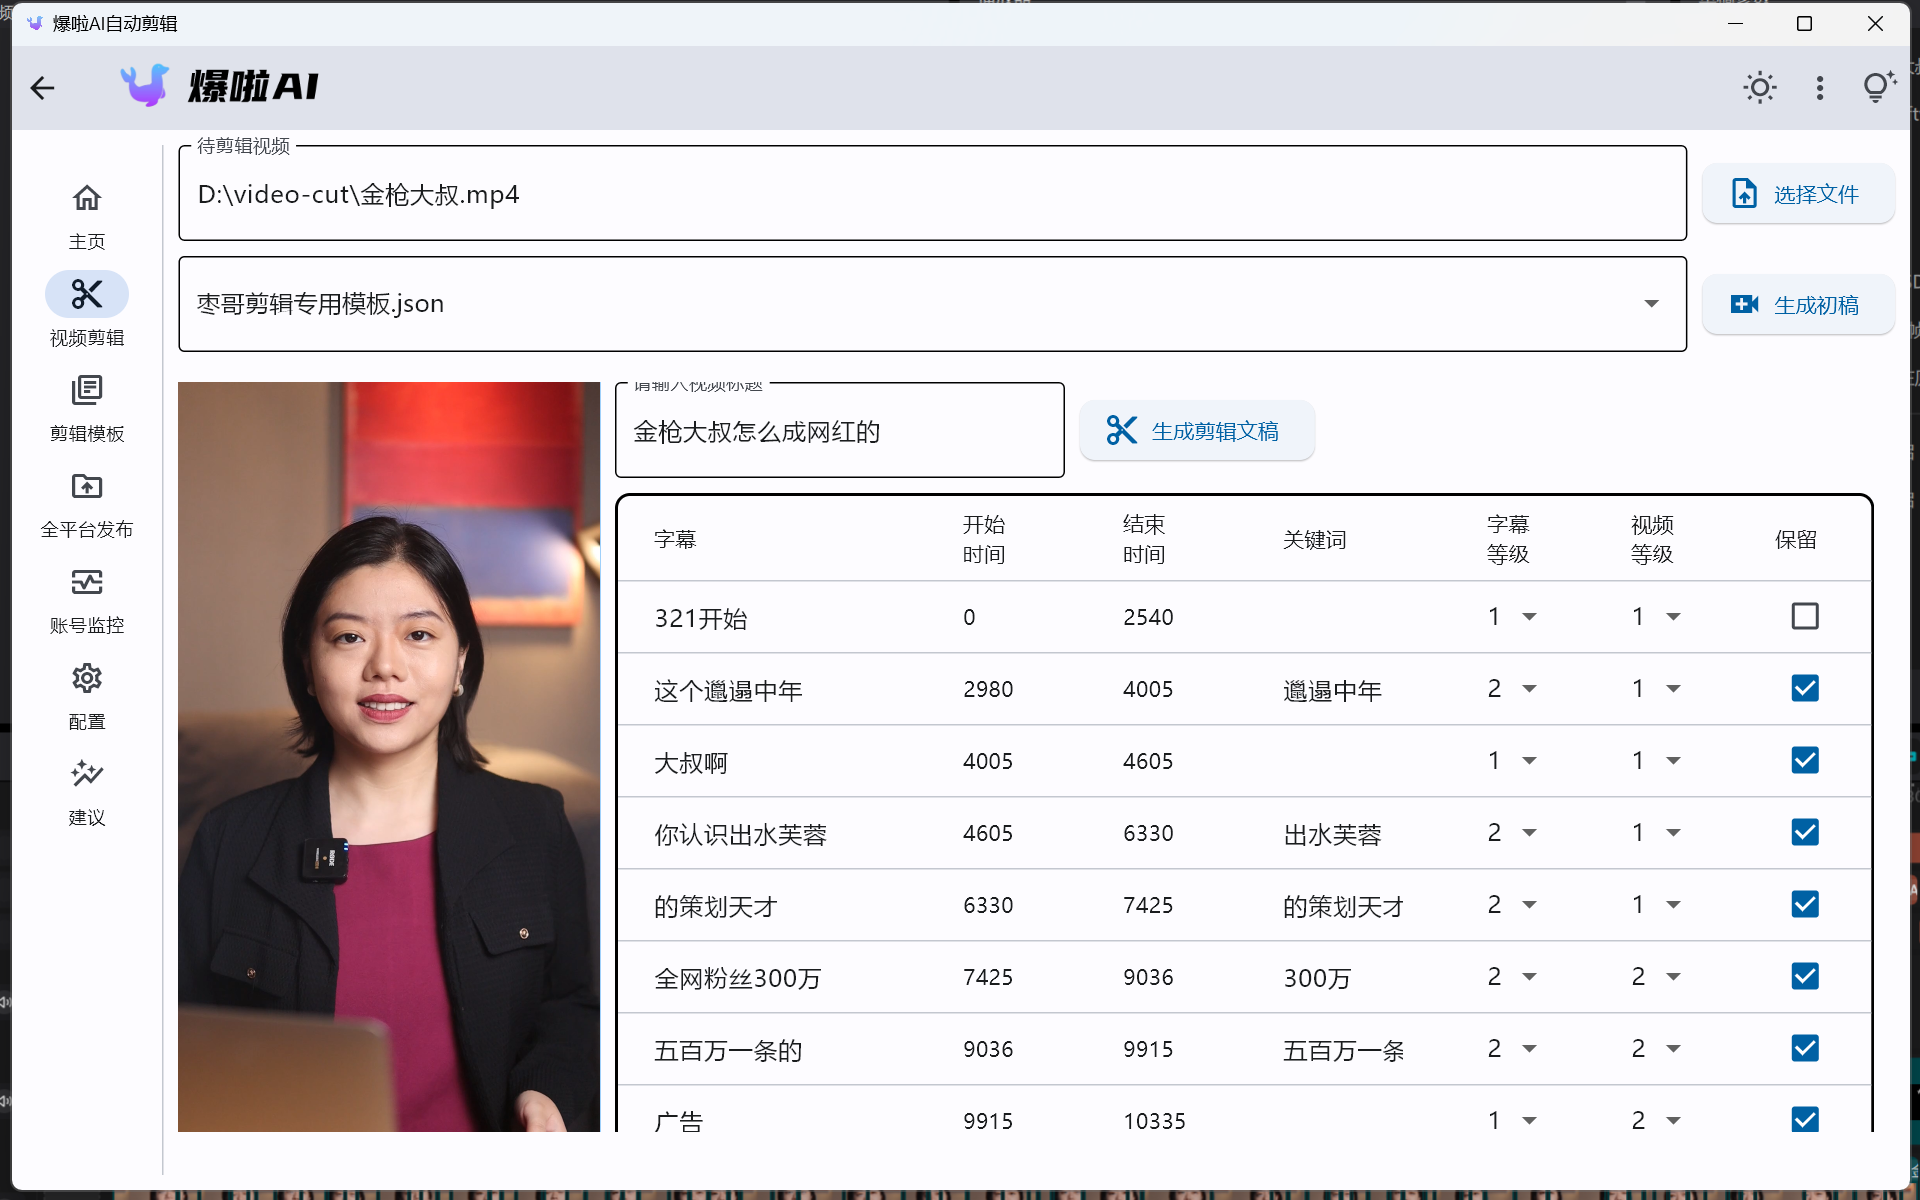Open the three-dot more options menu
Screen dimensions: 1920x1200
[1820, 88]
